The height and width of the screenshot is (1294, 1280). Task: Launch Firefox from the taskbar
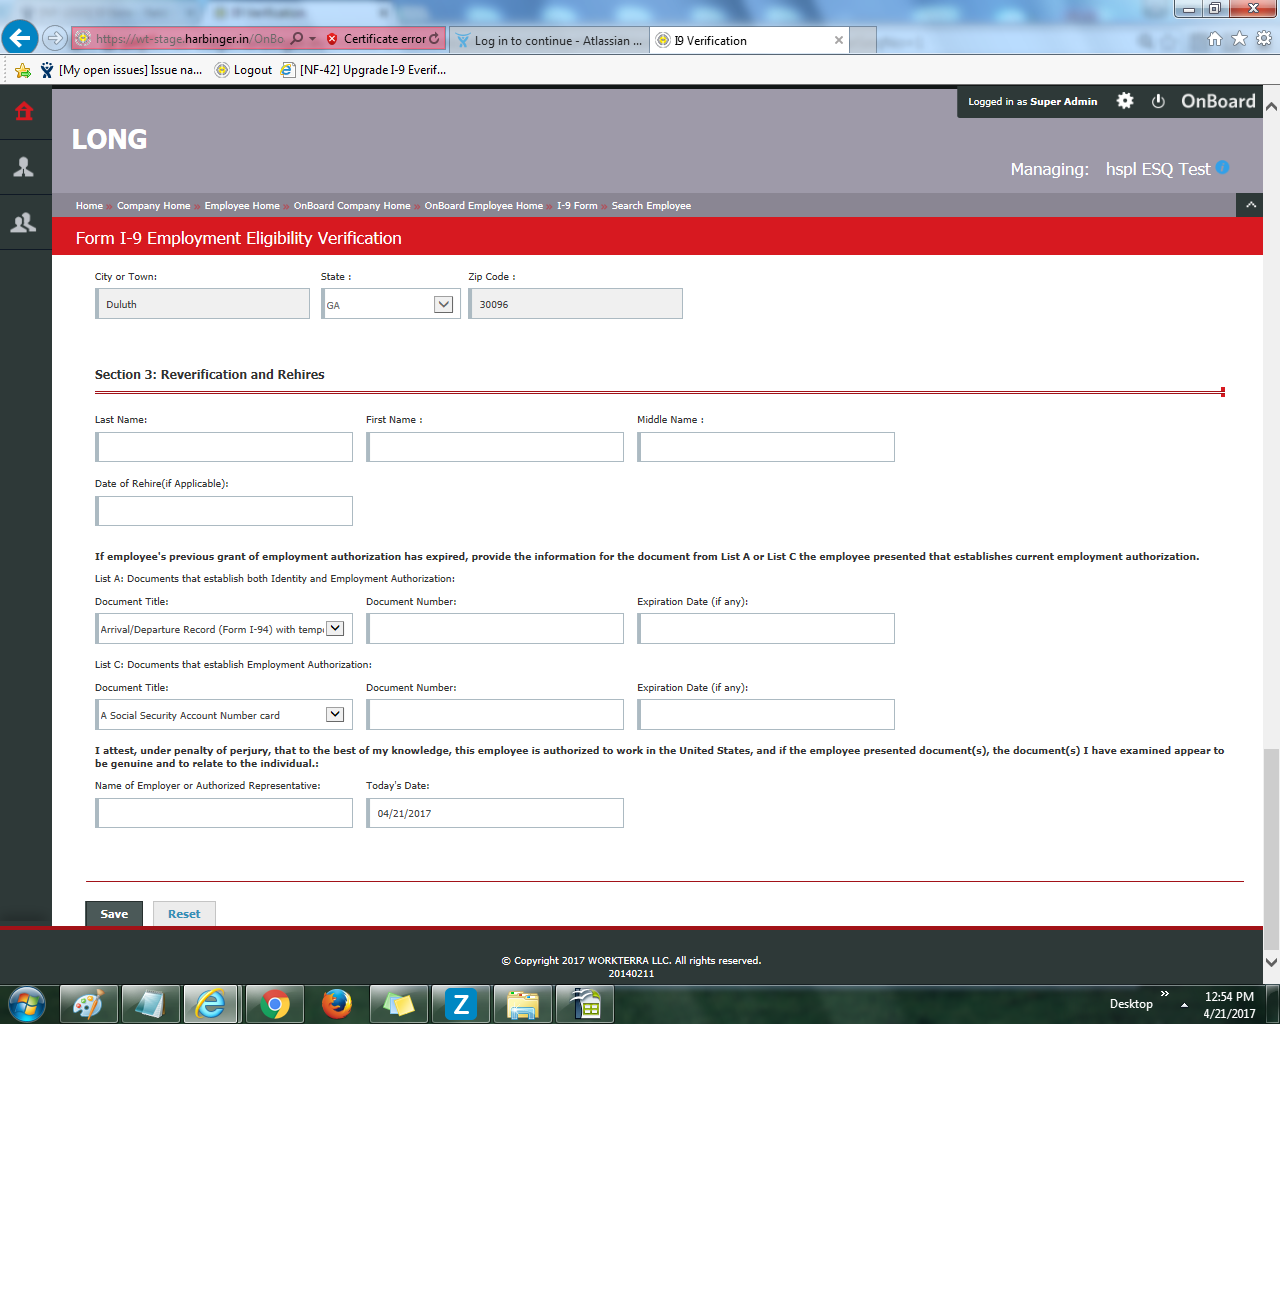click(x=336, y=1003)
